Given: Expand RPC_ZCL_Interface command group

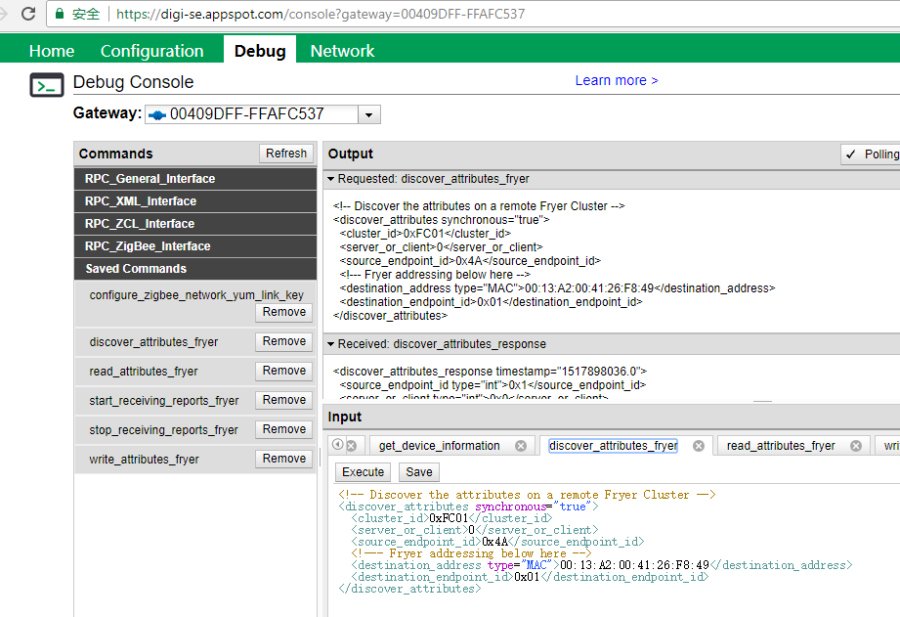Looking at the screenshot, I should click(195, 224).
